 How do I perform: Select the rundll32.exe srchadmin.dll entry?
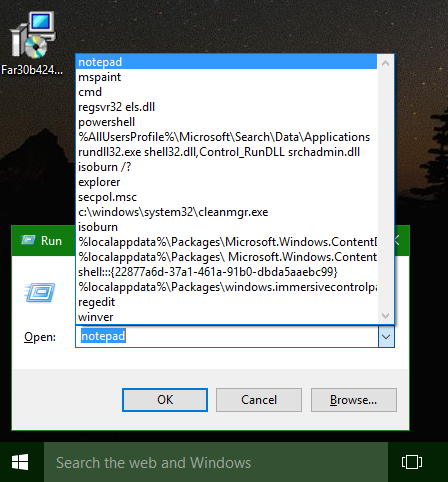[x=226, y=152]
